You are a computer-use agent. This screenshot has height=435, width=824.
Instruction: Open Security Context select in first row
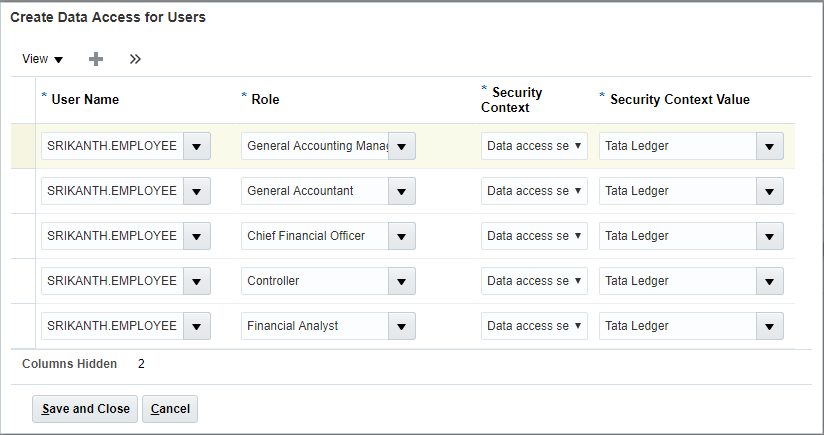coord(534,146)
